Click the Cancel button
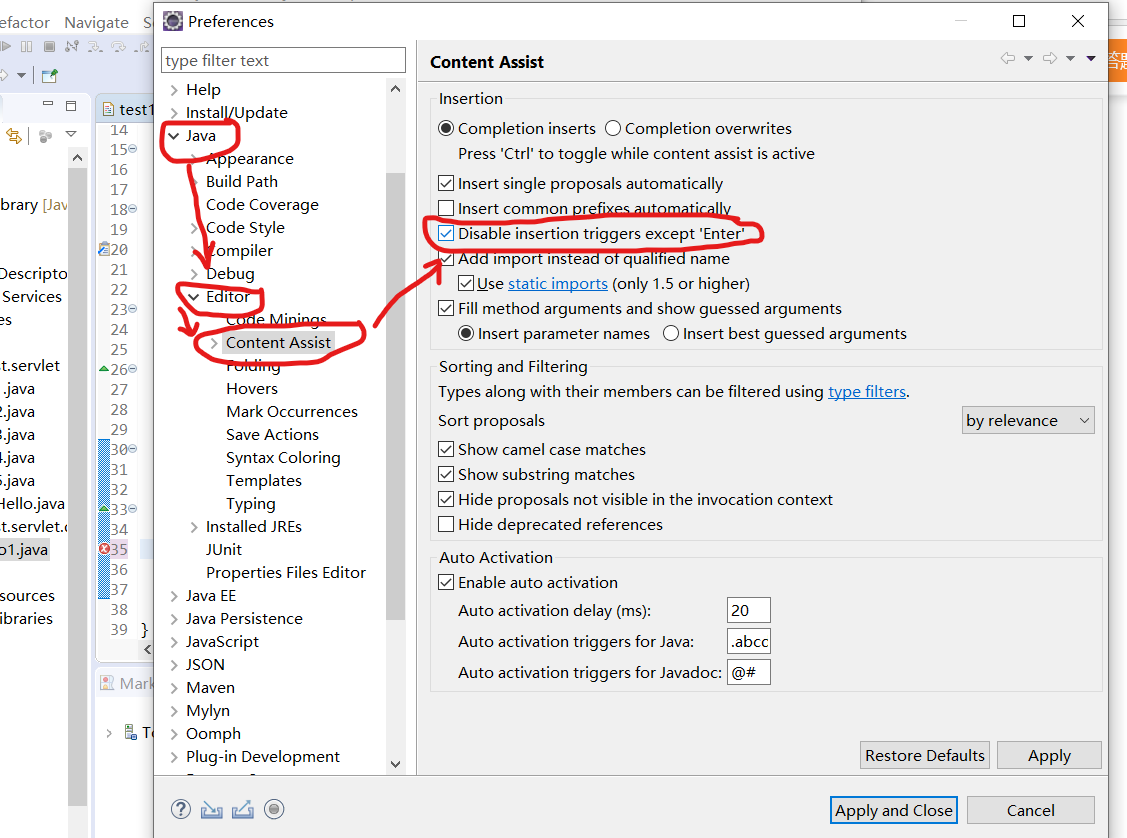 (1031, 810)
